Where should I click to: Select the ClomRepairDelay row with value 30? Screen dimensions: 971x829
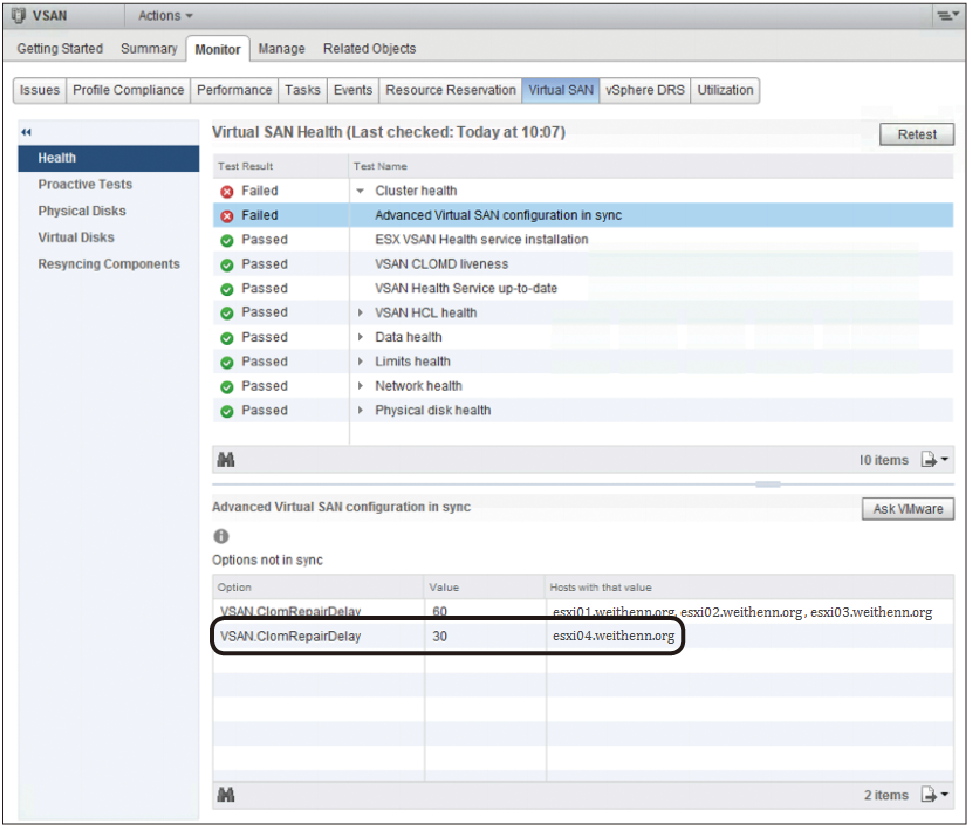point(583,636)
